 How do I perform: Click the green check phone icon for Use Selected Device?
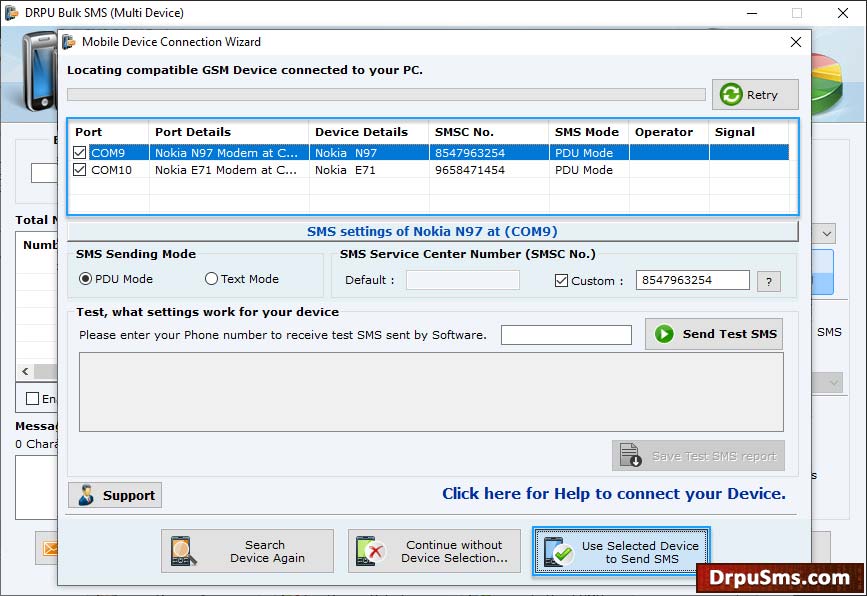tap(557, 551)
